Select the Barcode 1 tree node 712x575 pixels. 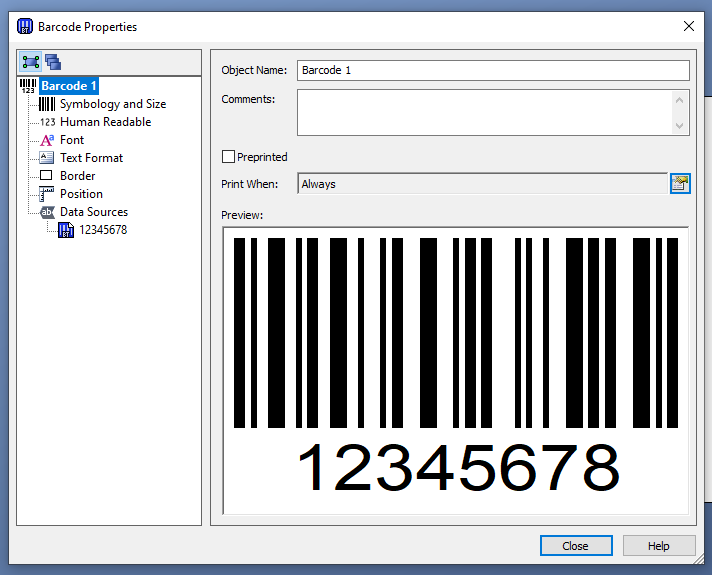[x=69, y=86]
